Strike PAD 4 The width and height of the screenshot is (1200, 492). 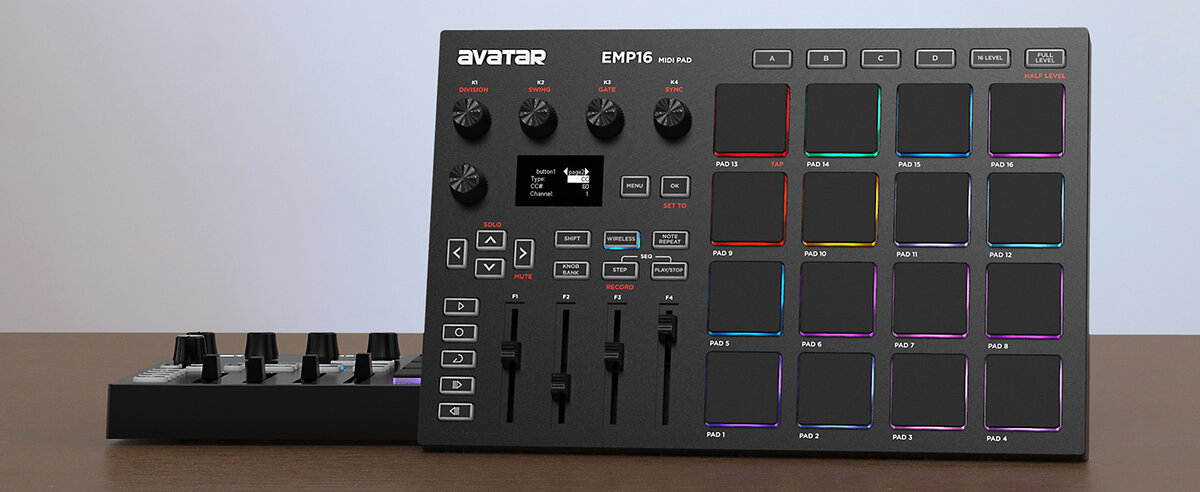click(1023, 392)
